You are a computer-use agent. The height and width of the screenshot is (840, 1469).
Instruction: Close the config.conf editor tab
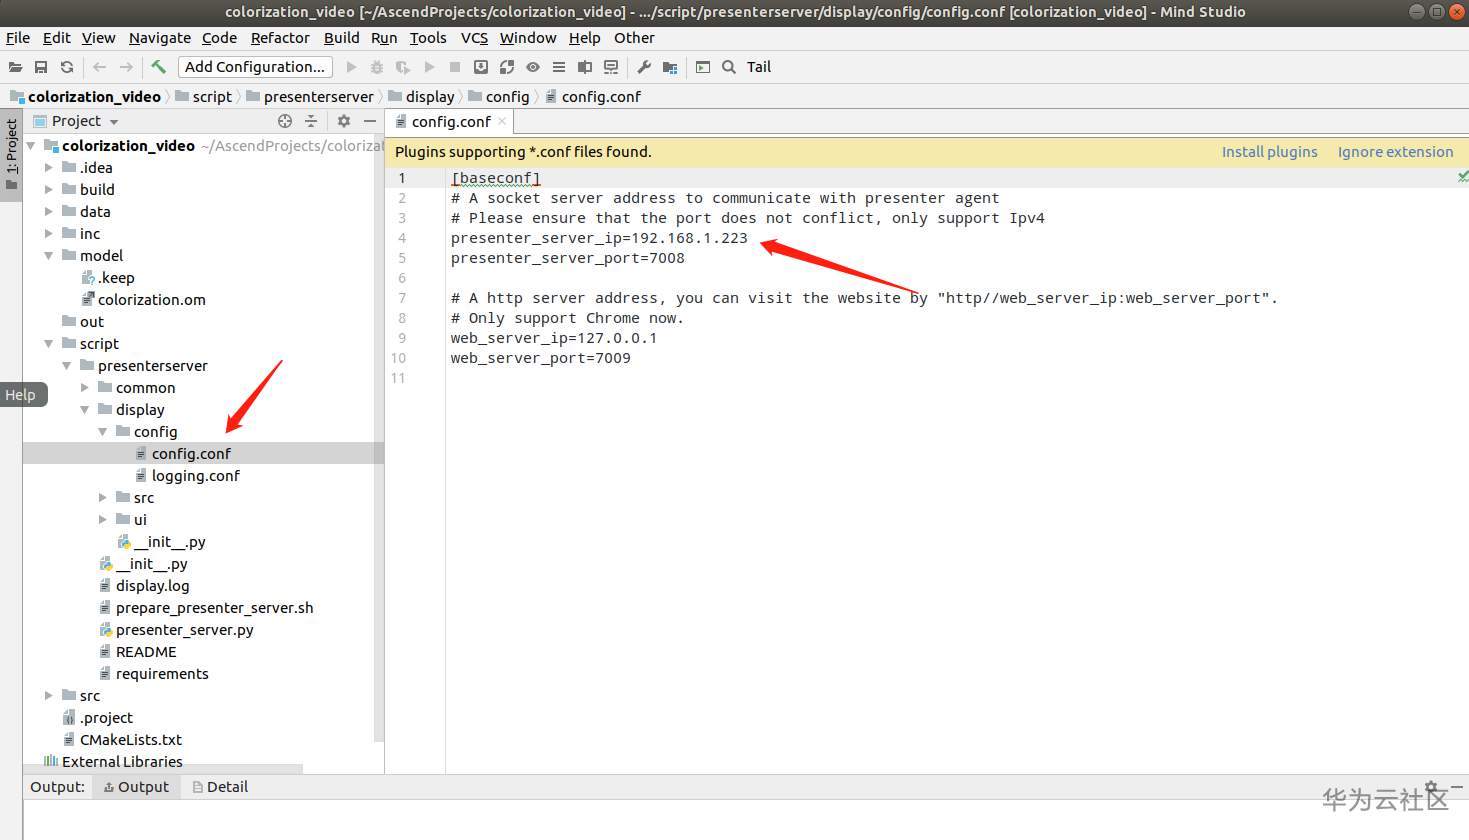click(502, 121)
